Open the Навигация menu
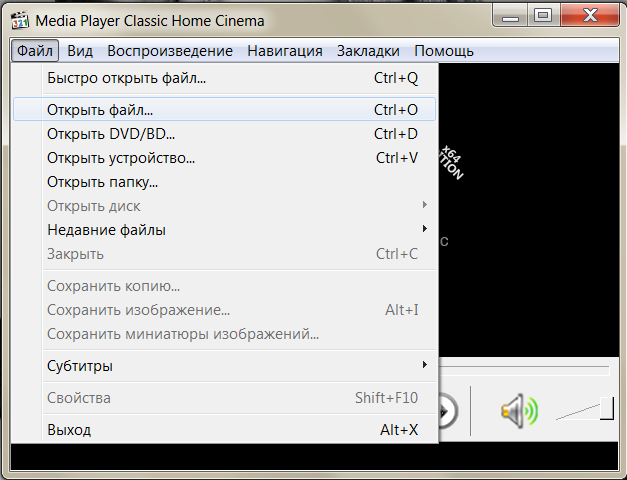This screenshot has height=480, width=627. click(285, 51)
